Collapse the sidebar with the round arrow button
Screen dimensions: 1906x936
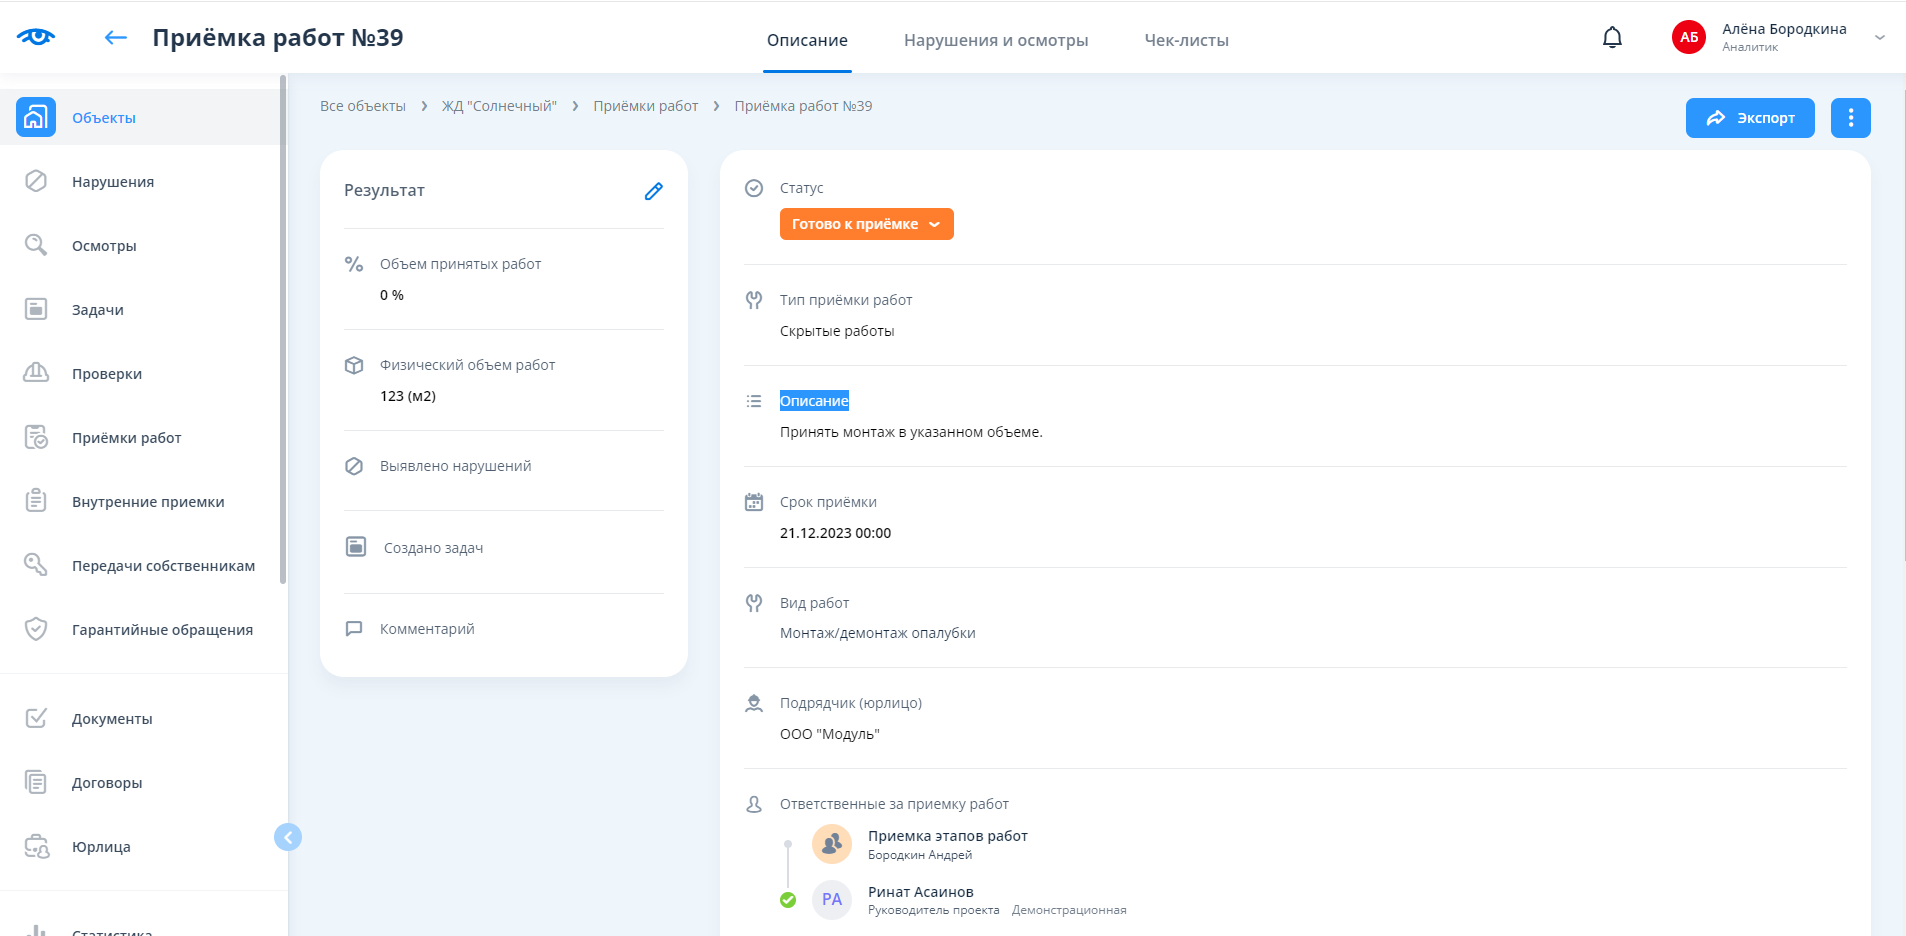click(x=288, y=837)
